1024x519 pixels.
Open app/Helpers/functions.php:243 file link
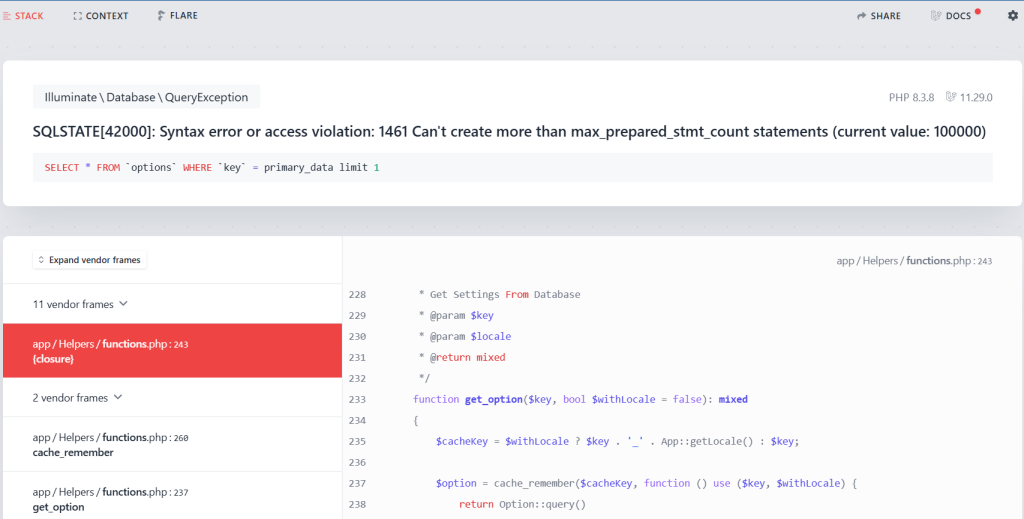click(x=914, y=260)
